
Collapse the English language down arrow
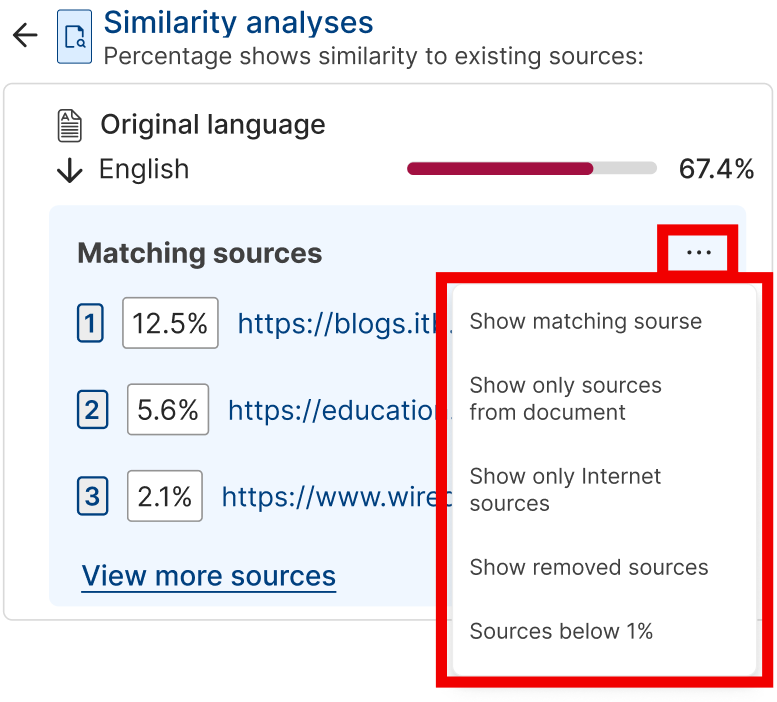tap(69, 170)
